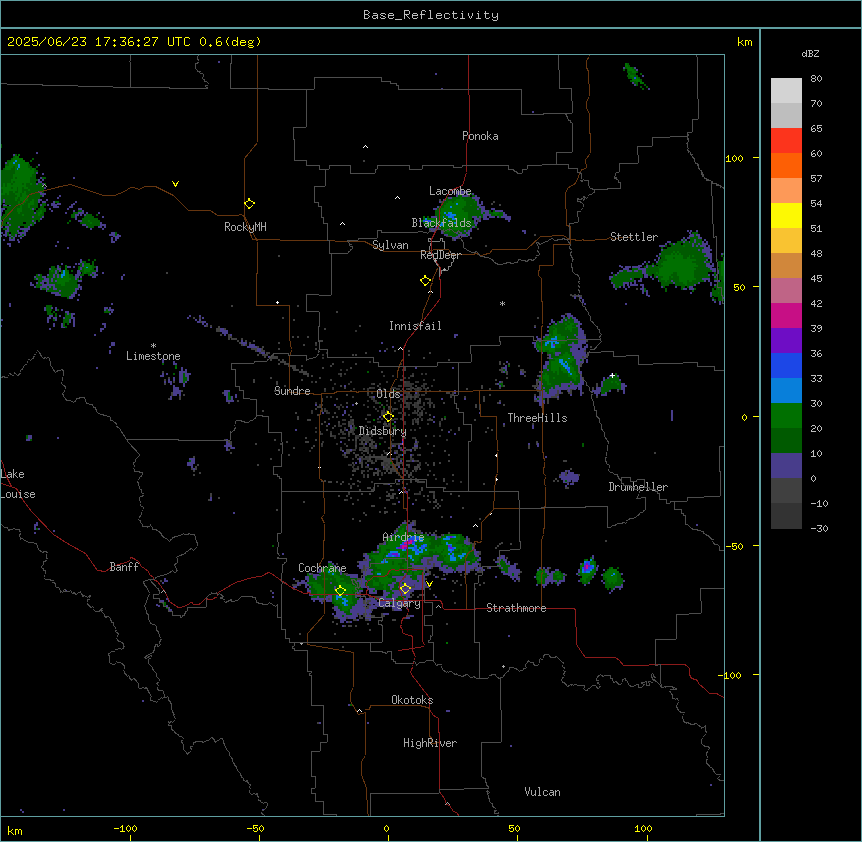
Task: Click the green echo over Lacombe and Blackfalds
Action: tap(458, 215)
